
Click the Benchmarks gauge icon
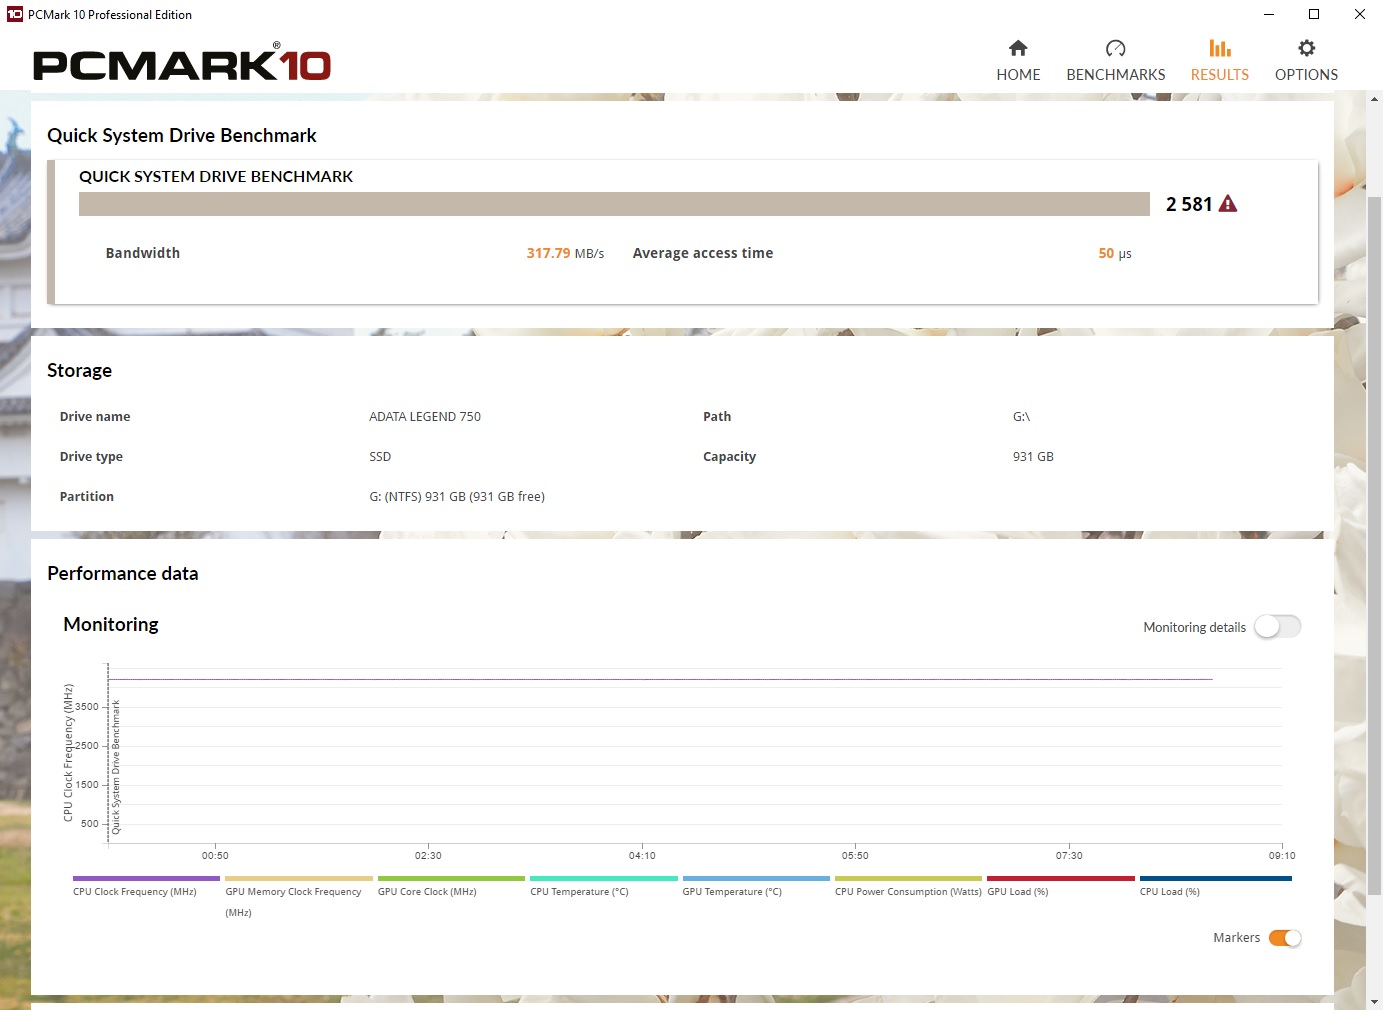coord(1116,48)
